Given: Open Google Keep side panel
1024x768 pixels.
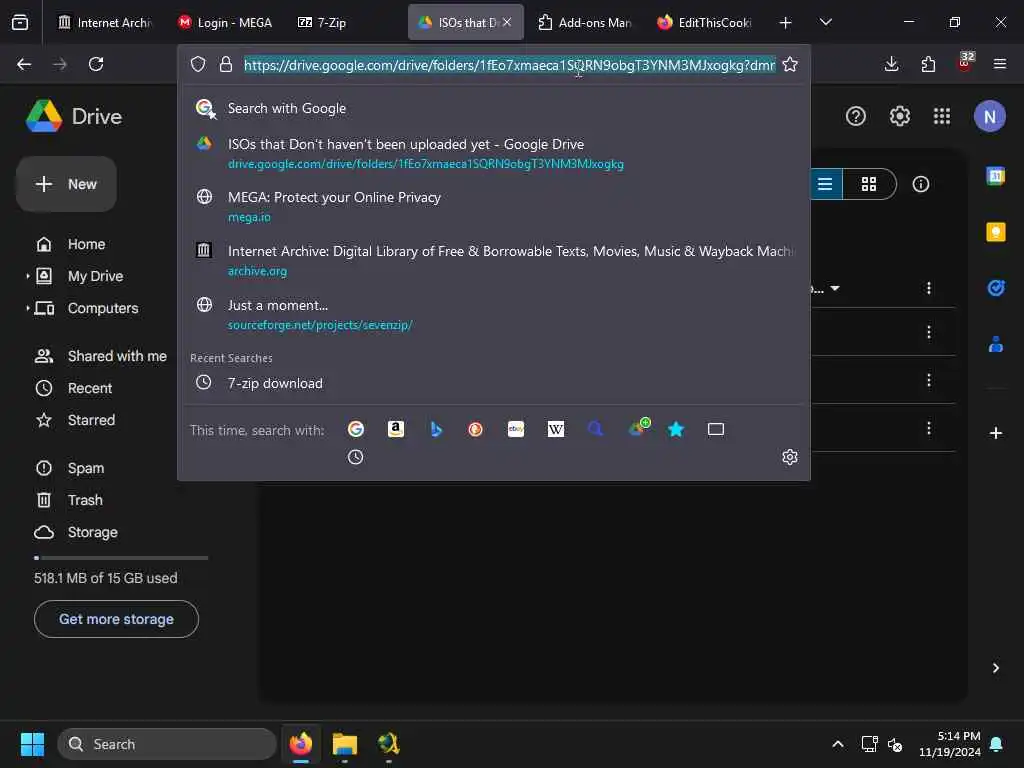Looking at the screenshot, I should (x=995, y=232).
